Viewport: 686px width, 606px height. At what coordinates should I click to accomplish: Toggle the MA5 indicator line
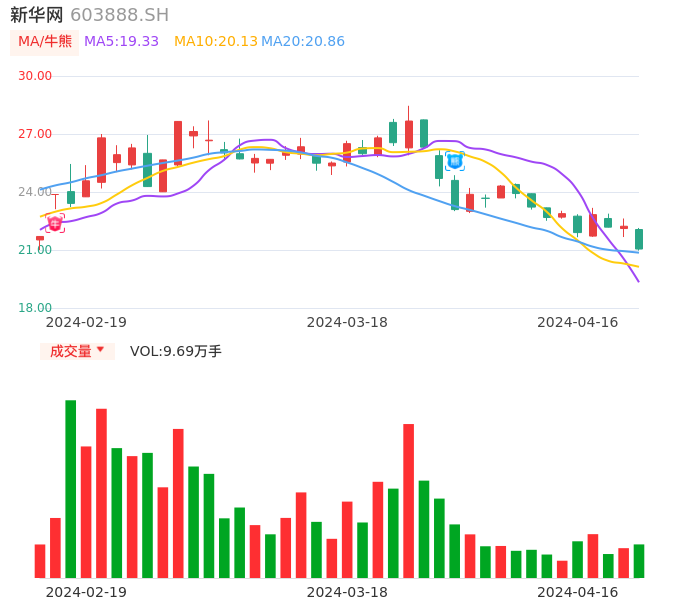121,41
